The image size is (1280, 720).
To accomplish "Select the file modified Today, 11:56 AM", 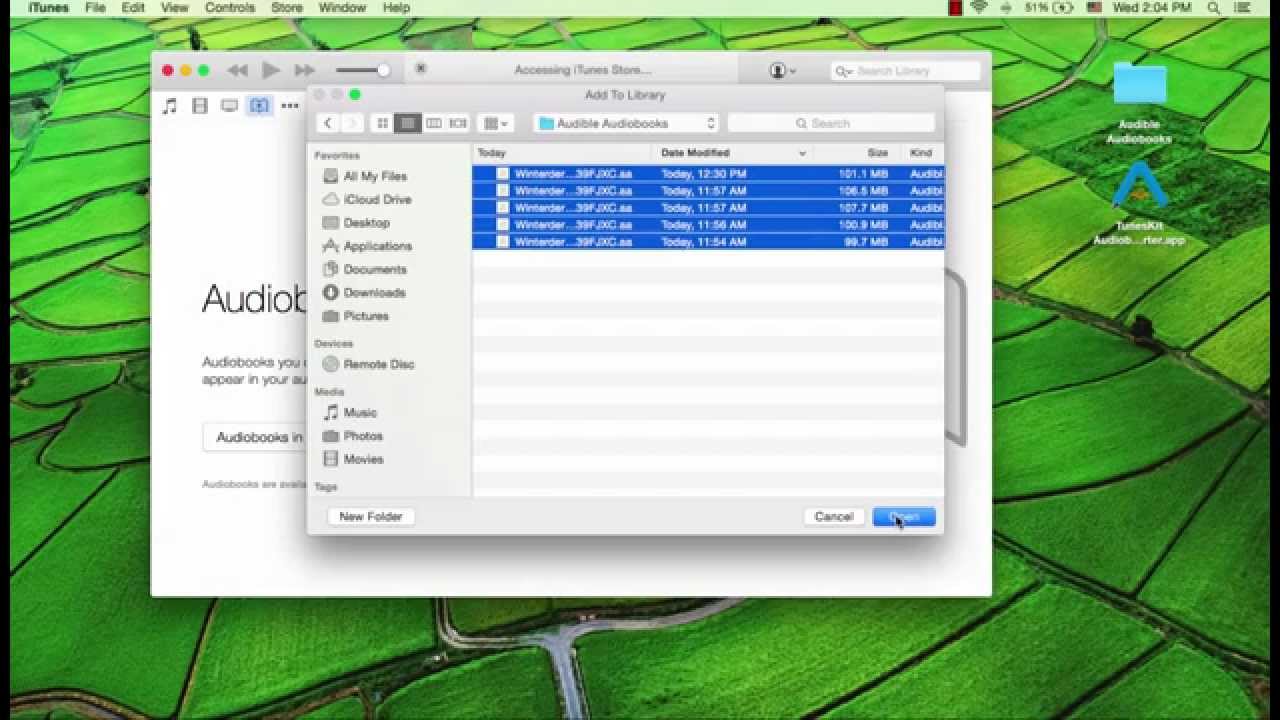I will pyautogui.click(x=708, y=225).
